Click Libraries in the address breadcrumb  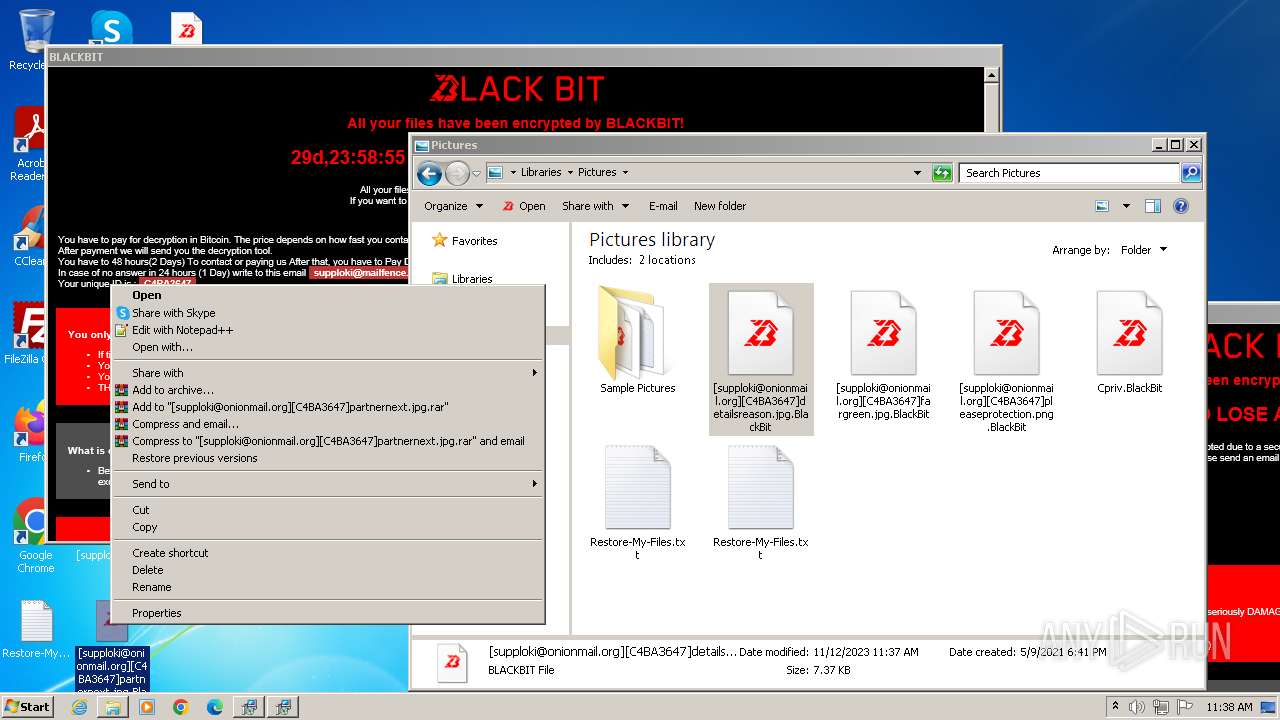(x=541, y=173)
